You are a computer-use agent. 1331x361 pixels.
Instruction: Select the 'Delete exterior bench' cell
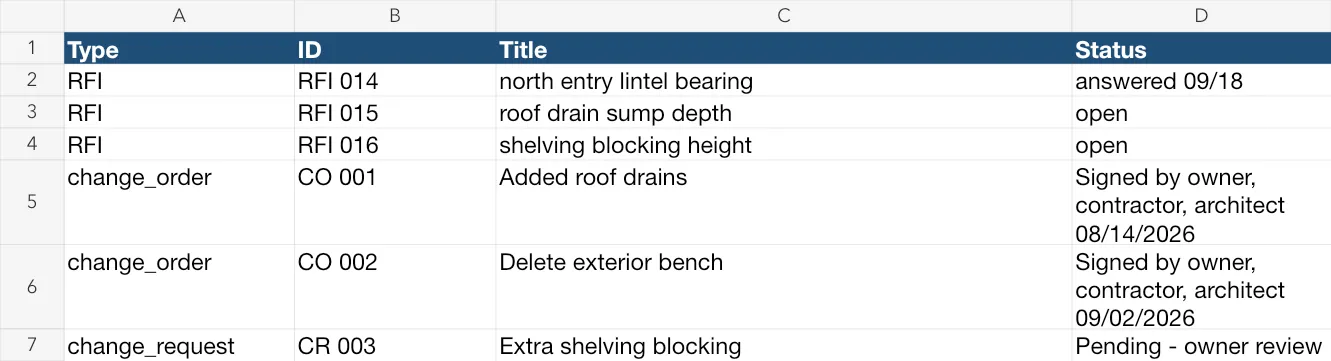click(784, 287)
